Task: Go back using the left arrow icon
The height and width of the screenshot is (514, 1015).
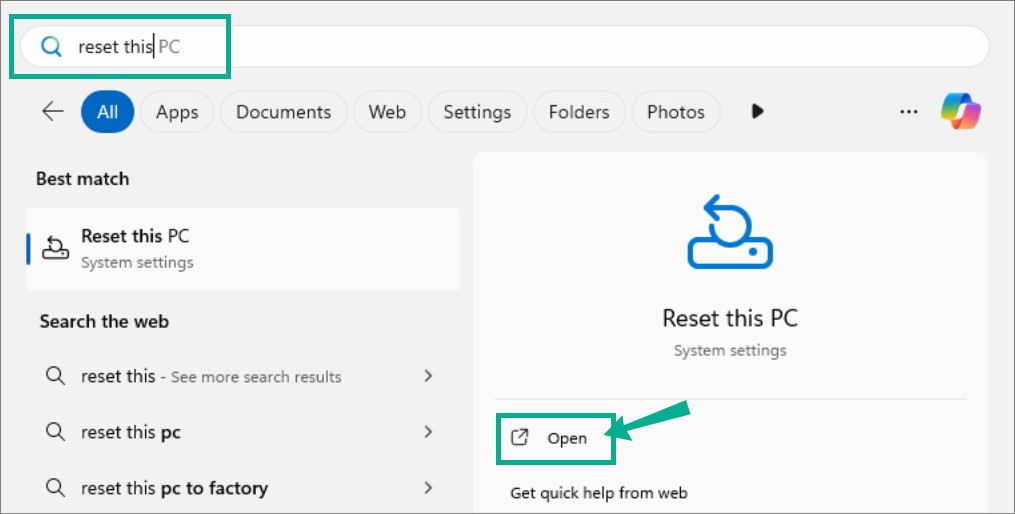Action: [x=52, y=111]
